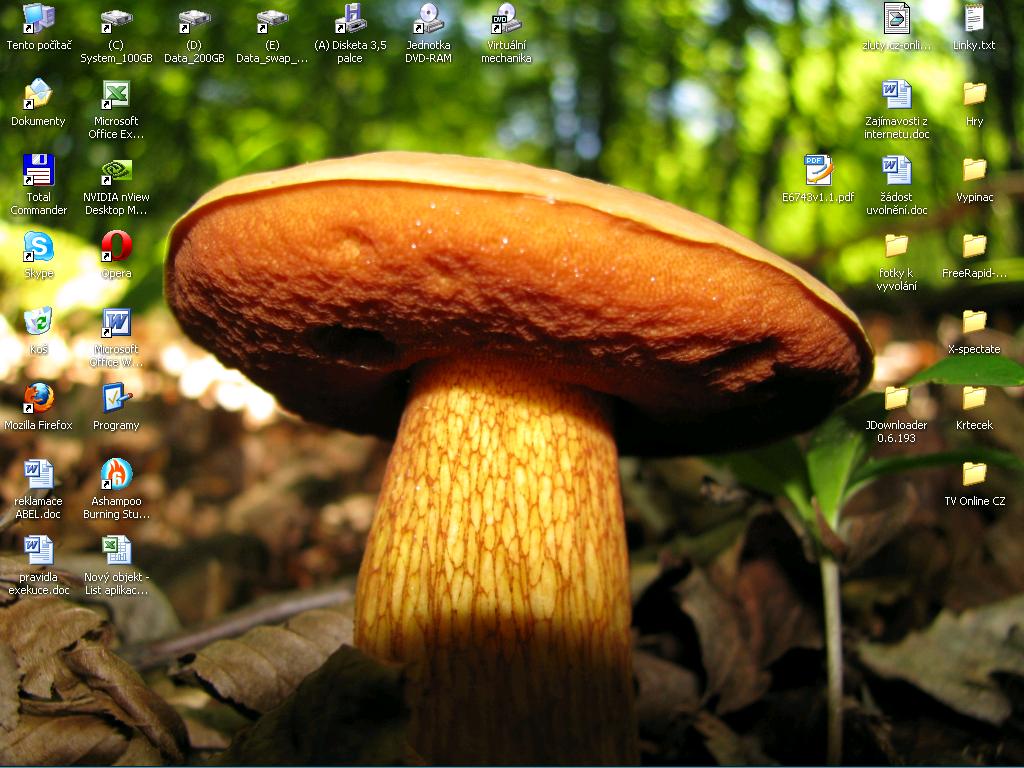Select the Programy shortcut icon

point(116,399)
